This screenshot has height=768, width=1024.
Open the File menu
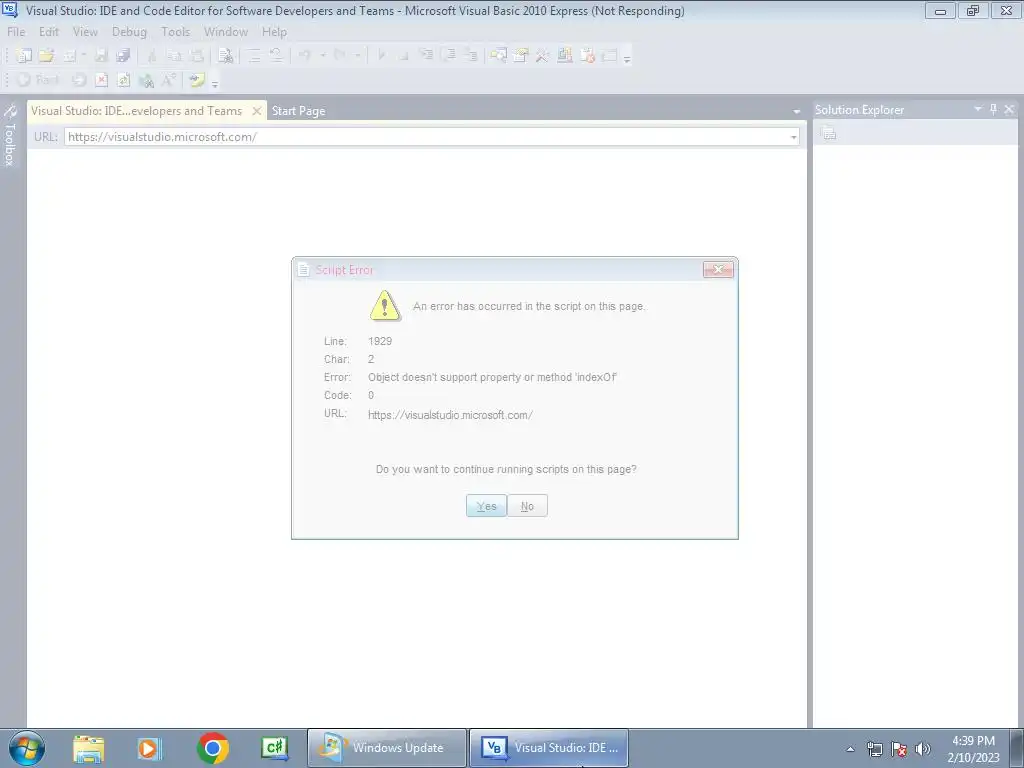pyautogui.click(x=16, y=31)
